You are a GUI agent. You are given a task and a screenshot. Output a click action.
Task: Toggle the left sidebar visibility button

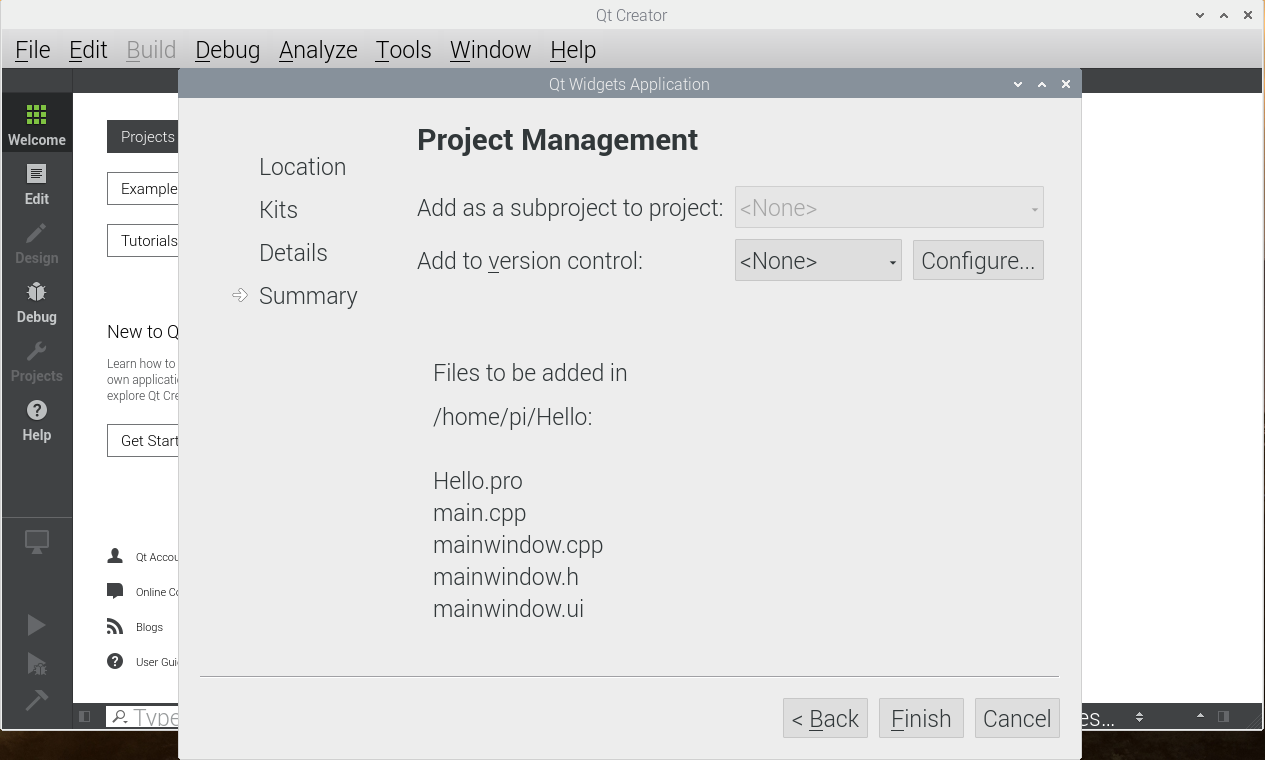pyautogui.click(x=85, y=716)
